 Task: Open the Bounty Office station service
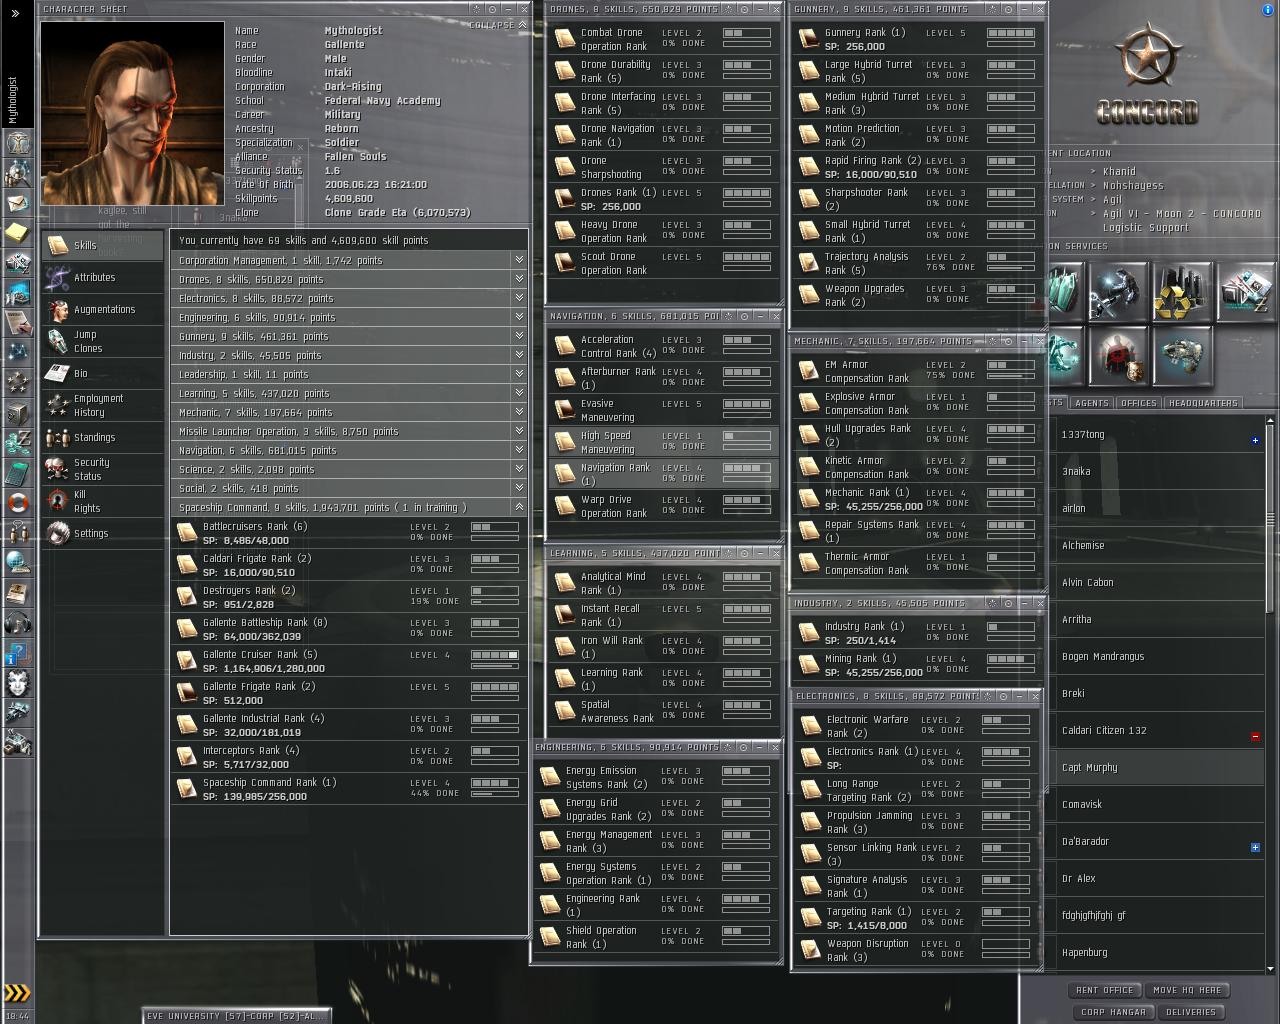coord(1118,356)
